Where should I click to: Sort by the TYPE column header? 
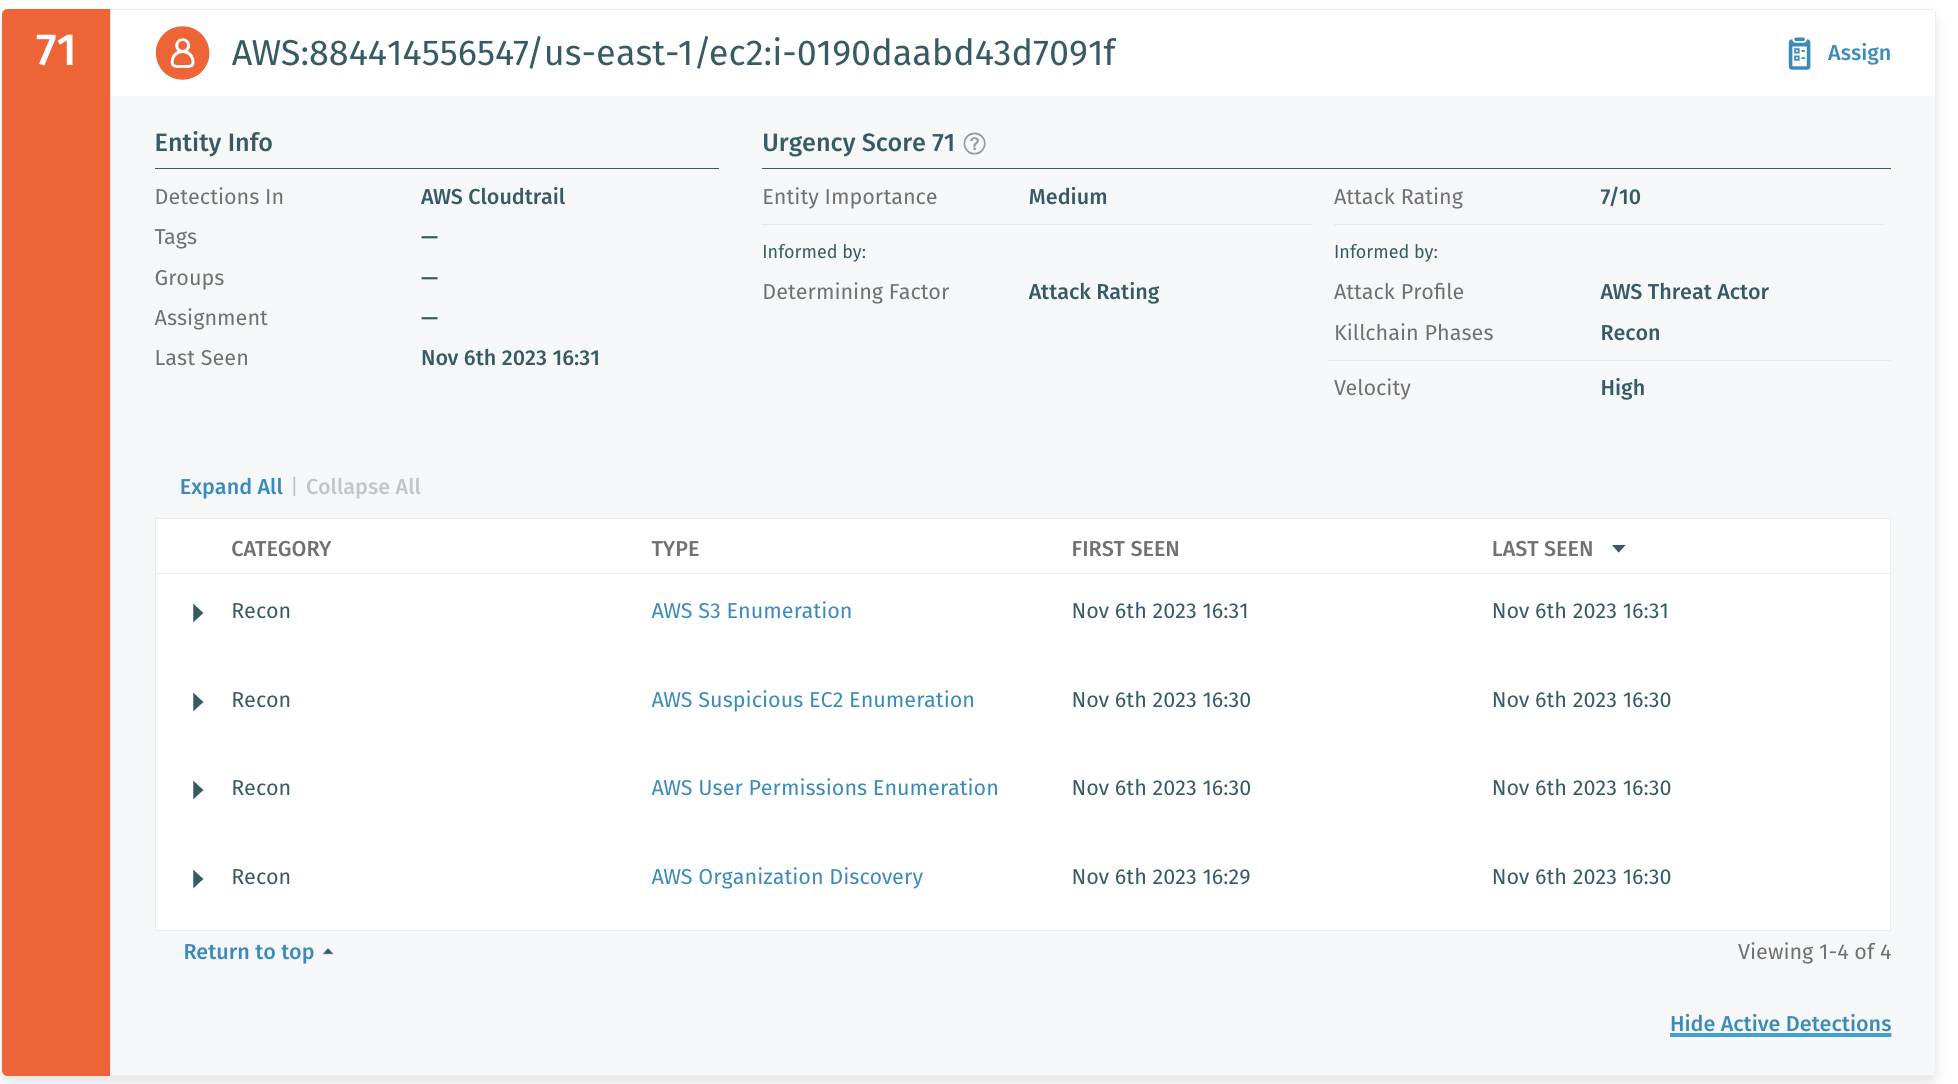[x=675, y=549]
